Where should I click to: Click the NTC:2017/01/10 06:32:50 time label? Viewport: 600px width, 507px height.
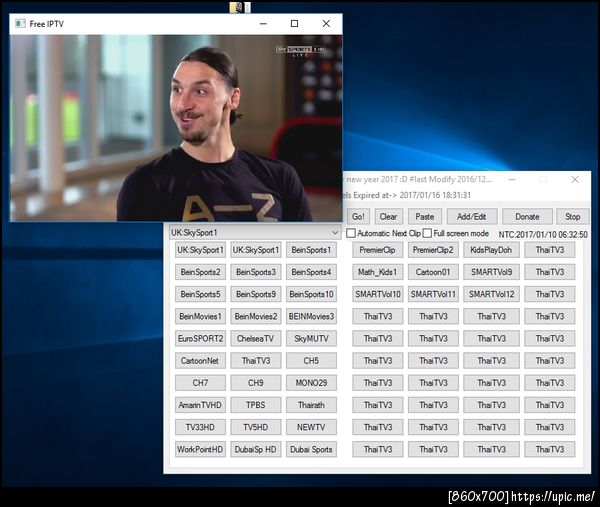(x=543, y=234)
